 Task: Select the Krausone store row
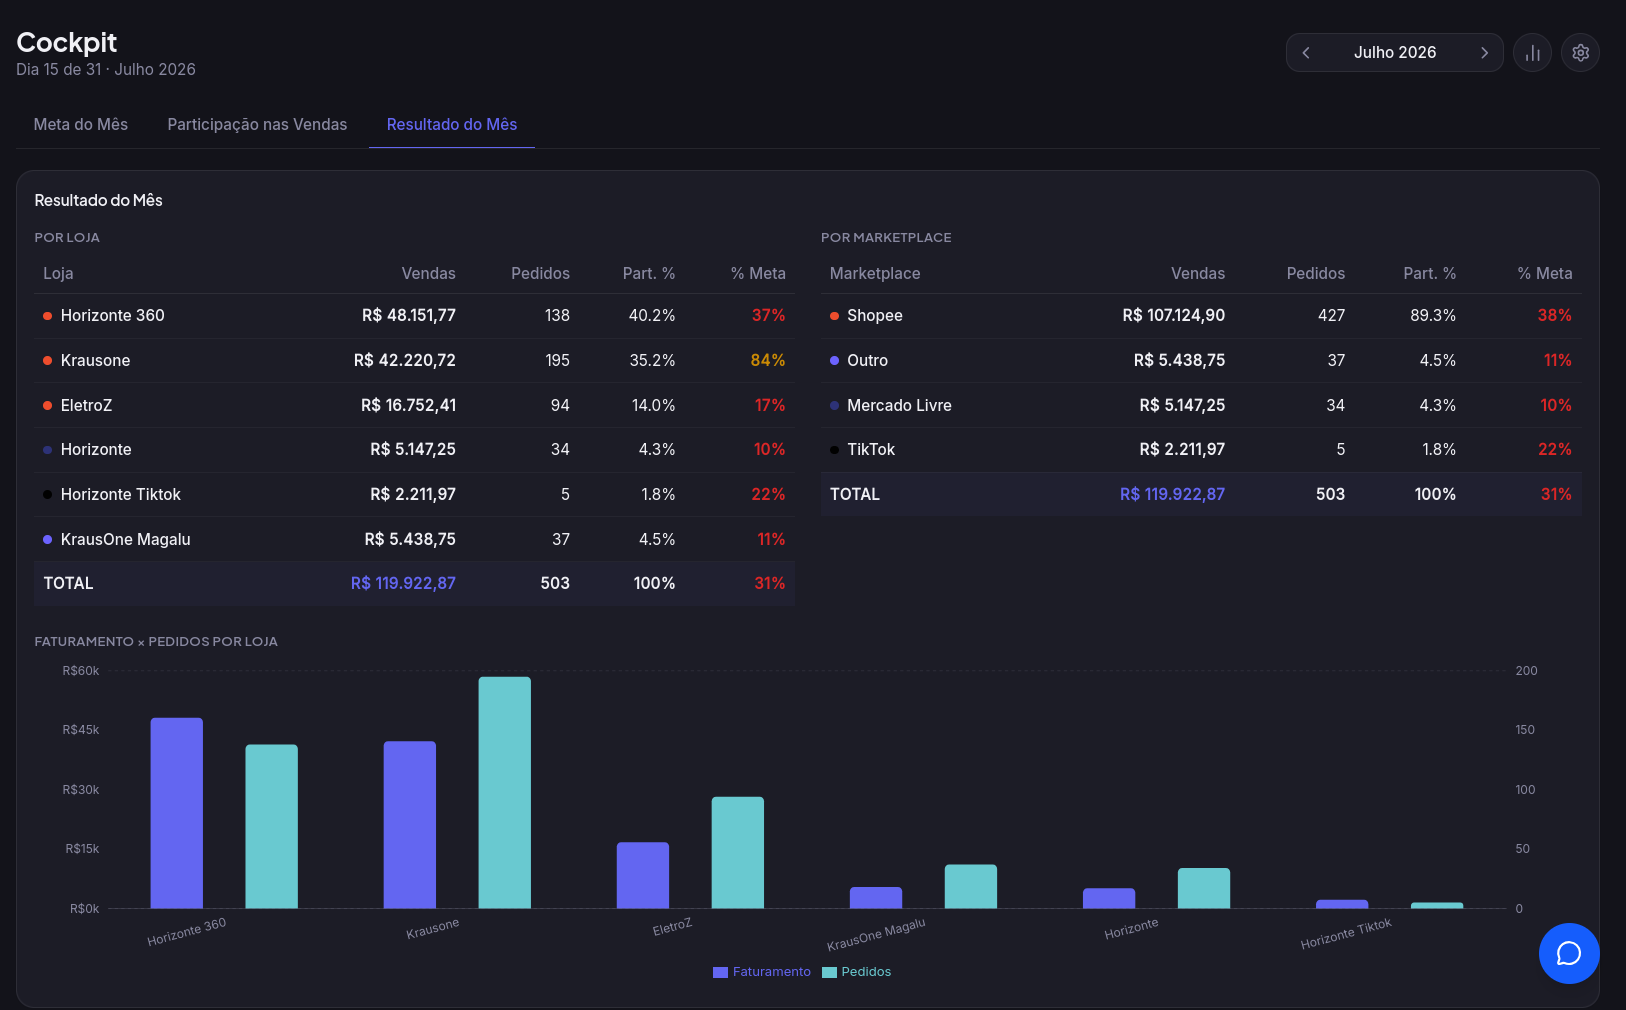pos(414,361)
